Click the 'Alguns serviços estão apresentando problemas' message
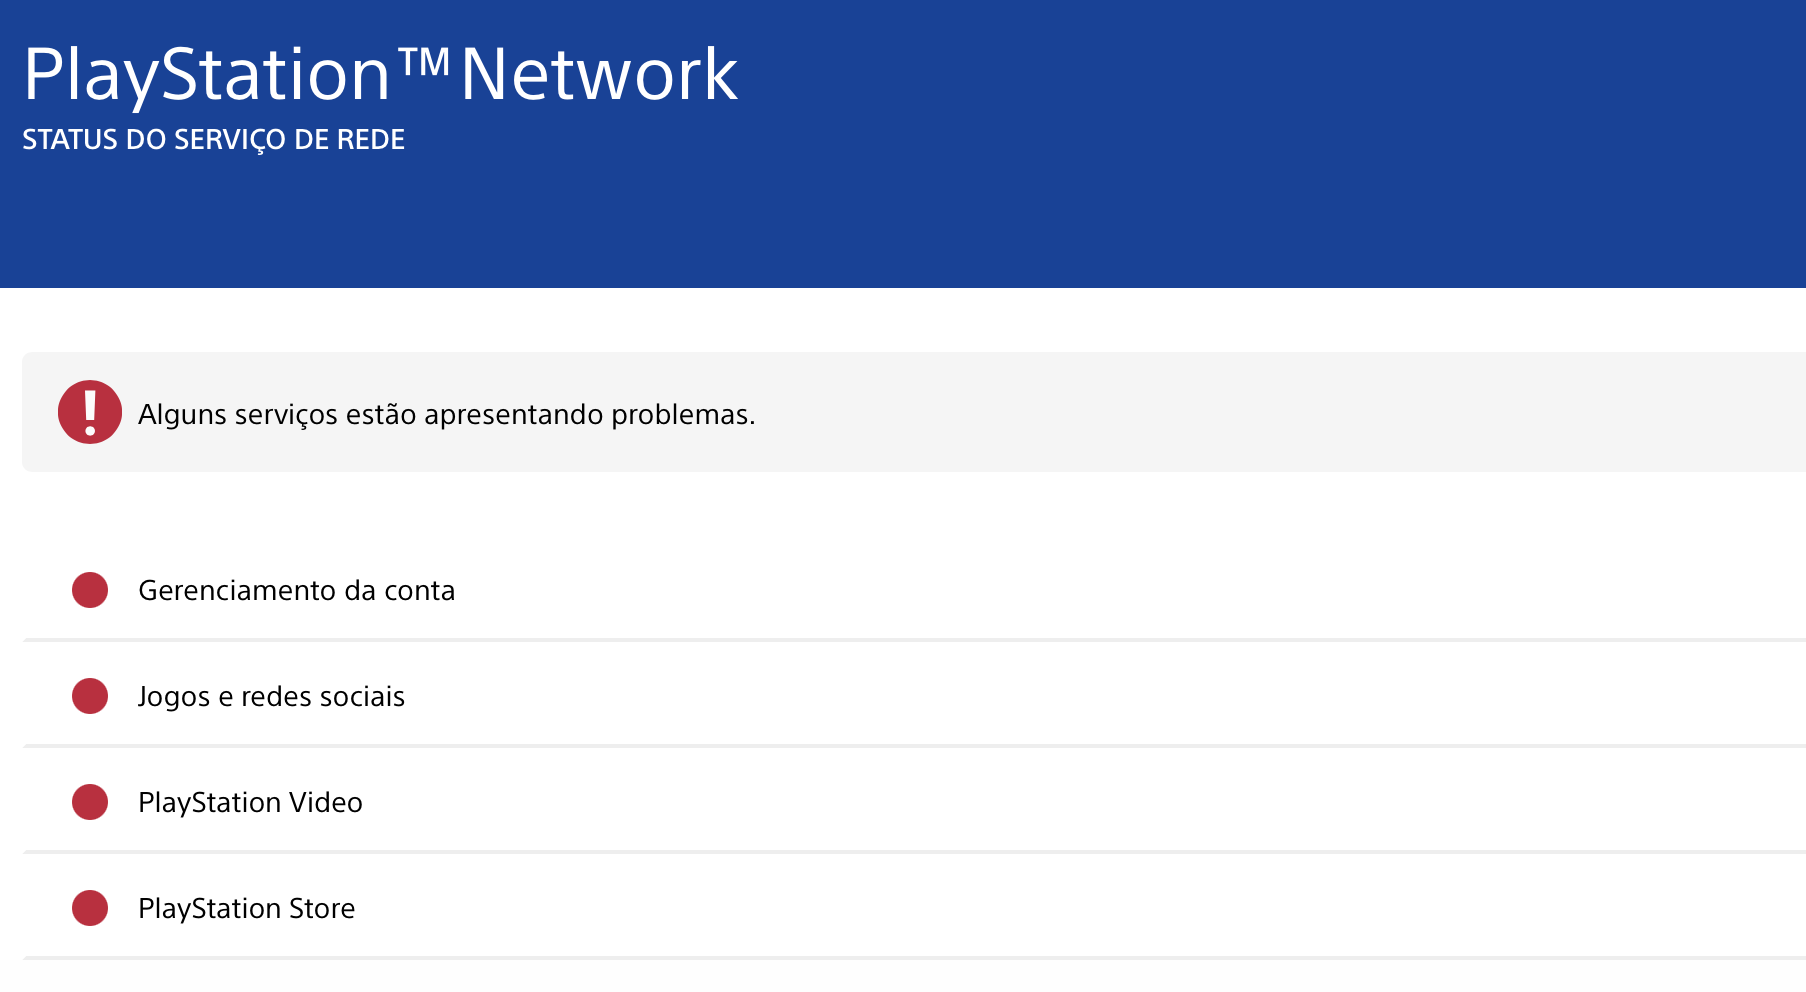Image resolution: width=1806 pixels, height=992 pixels. (446, 414)
